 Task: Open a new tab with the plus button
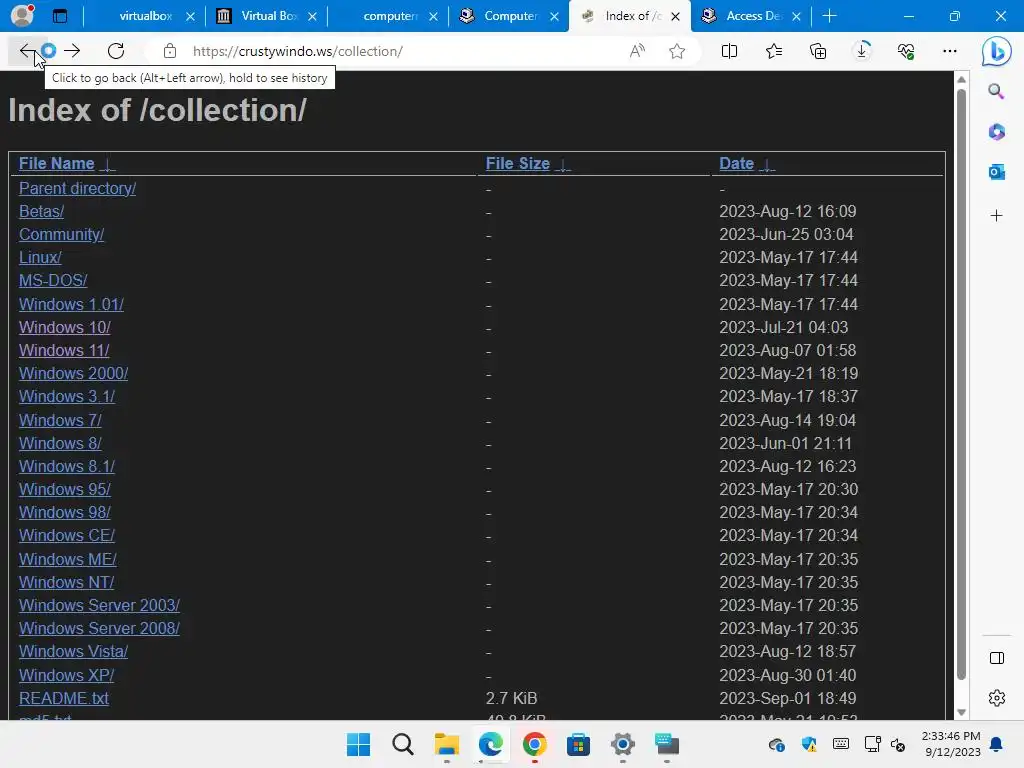829,16
